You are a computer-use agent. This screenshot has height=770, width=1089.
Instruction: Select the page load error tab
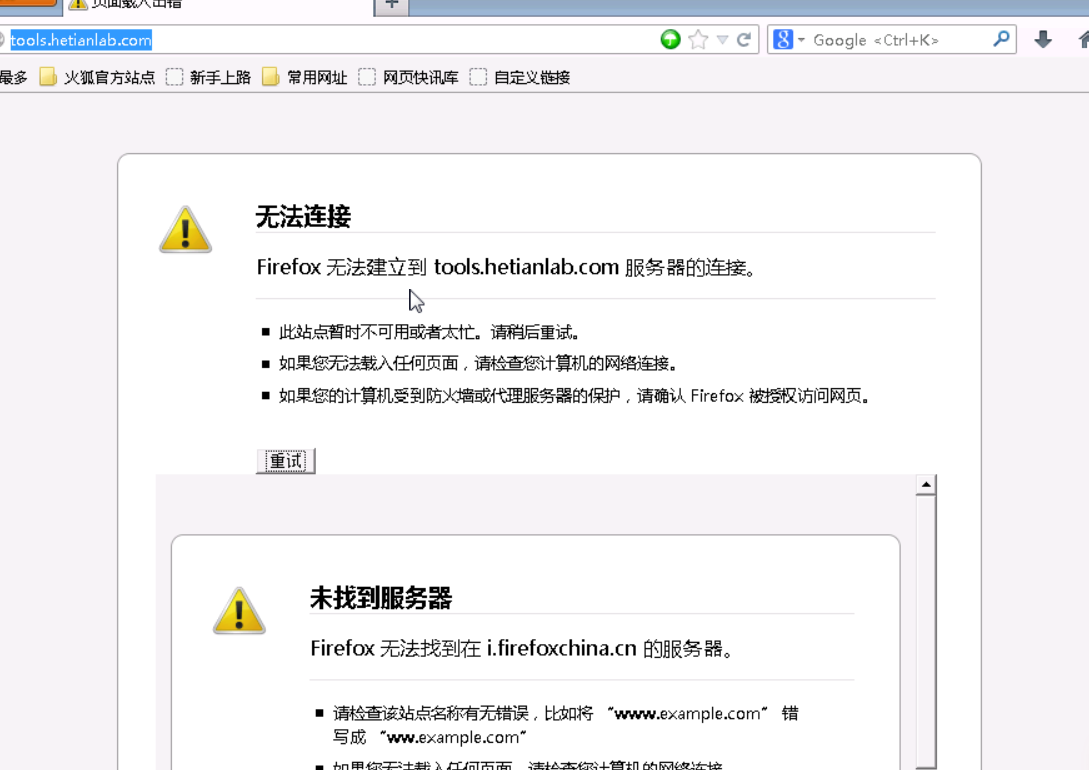tap(219, 5)
